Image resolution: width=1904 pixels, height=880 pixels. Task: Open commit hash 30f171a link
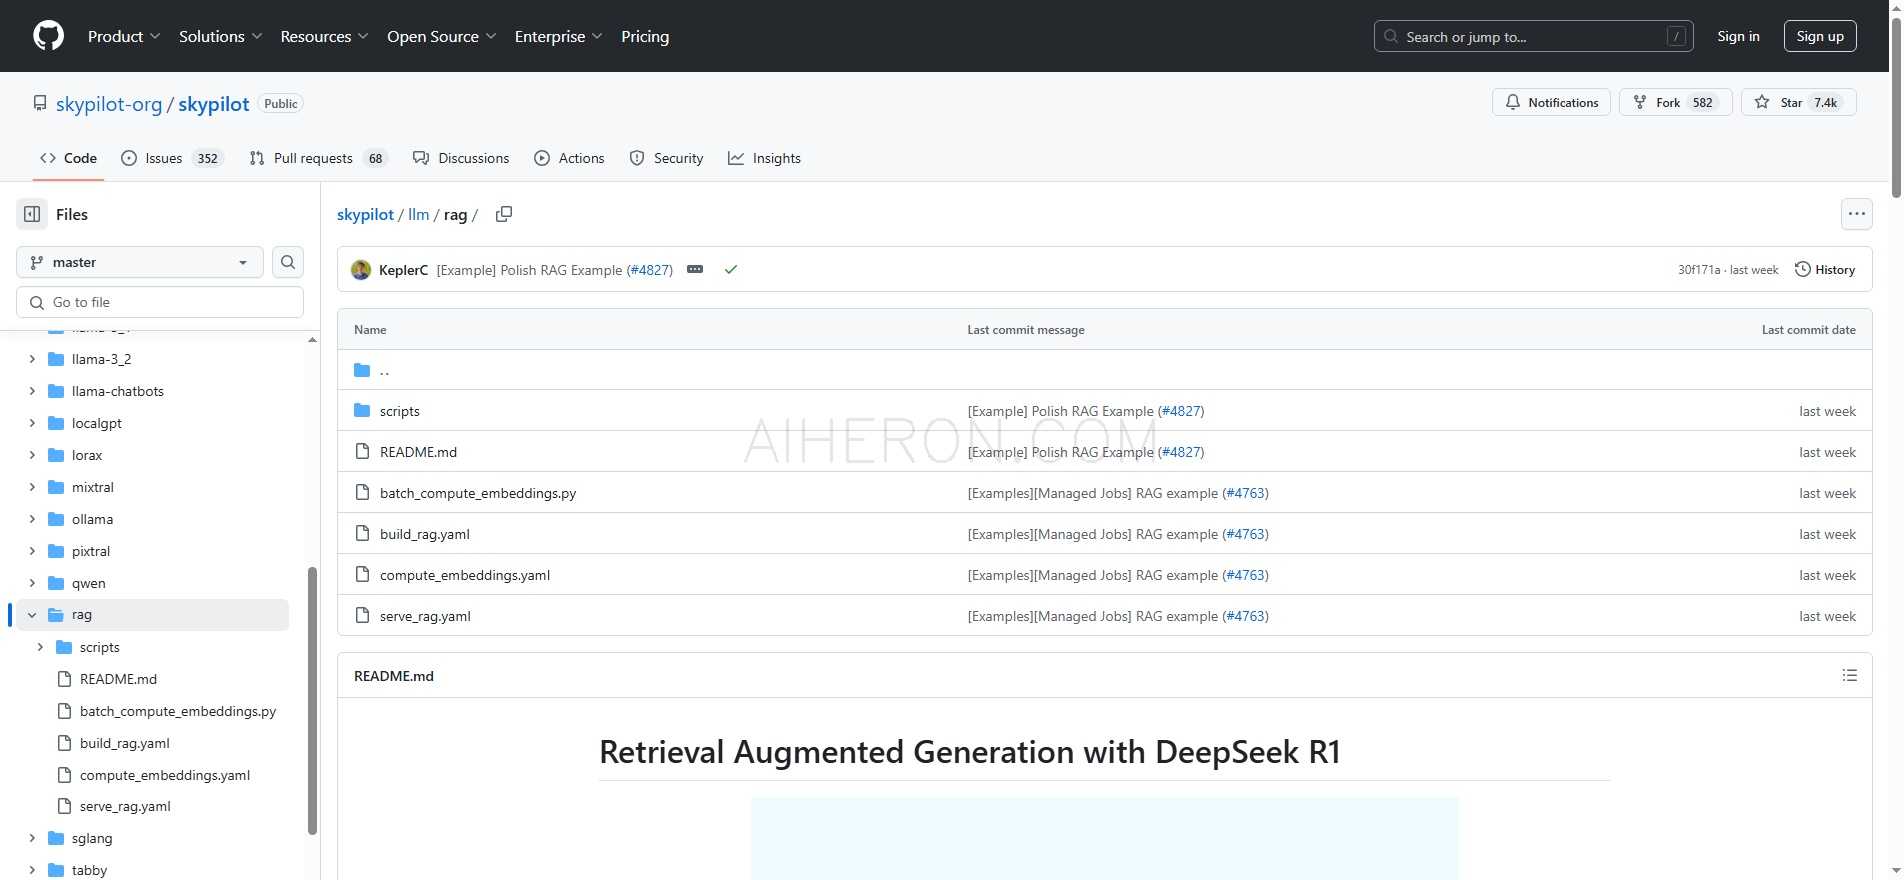[1699, 270]
